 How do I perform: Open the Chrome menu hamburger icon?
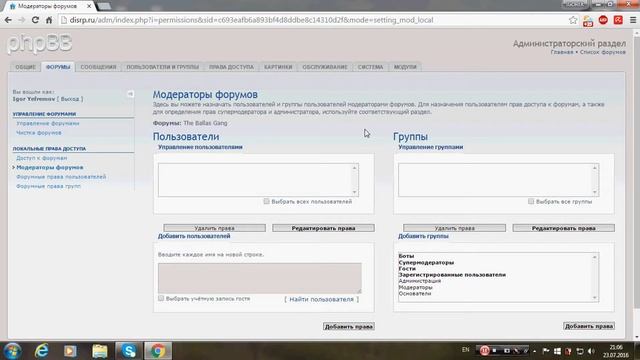[x=633, y=20]
